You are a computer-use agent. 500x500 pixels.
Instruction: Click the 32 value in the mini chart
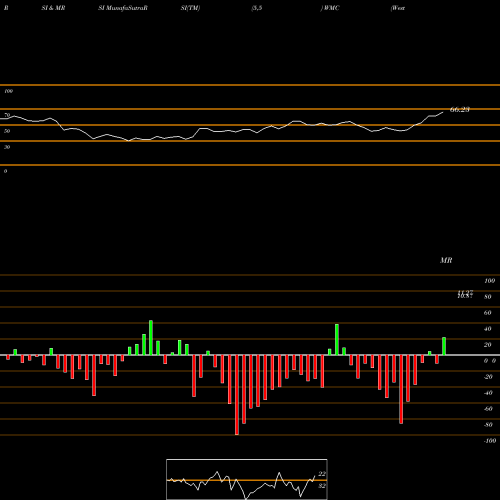pos(322,486)
